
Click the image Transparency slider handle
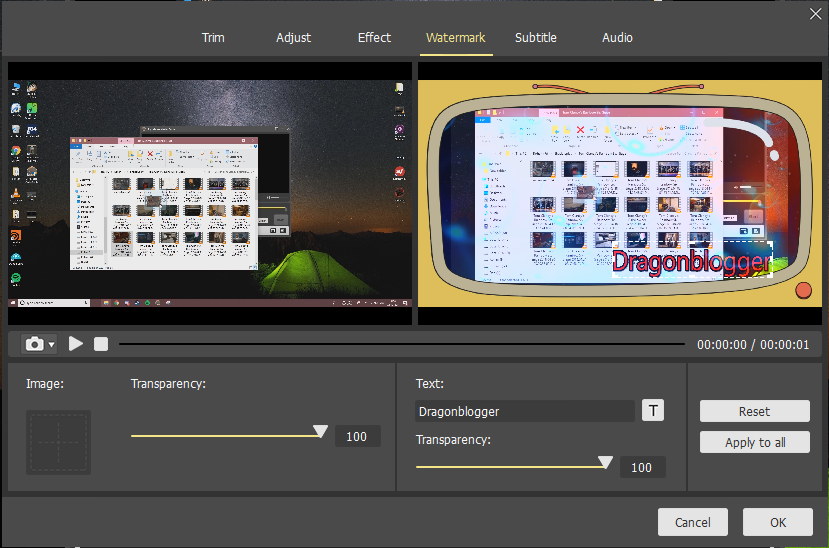(x=320, y=432)
